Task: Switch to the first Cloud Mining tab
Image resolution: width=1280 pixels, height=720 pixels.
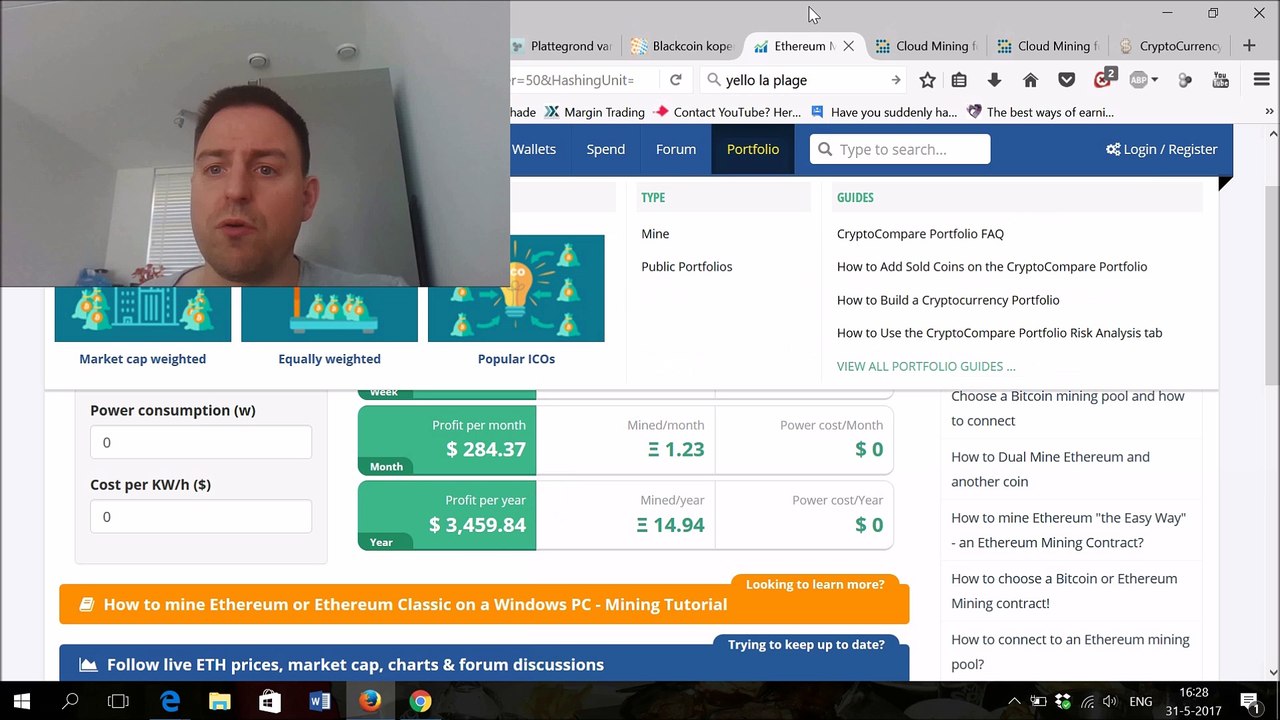Action: point(926,46)
